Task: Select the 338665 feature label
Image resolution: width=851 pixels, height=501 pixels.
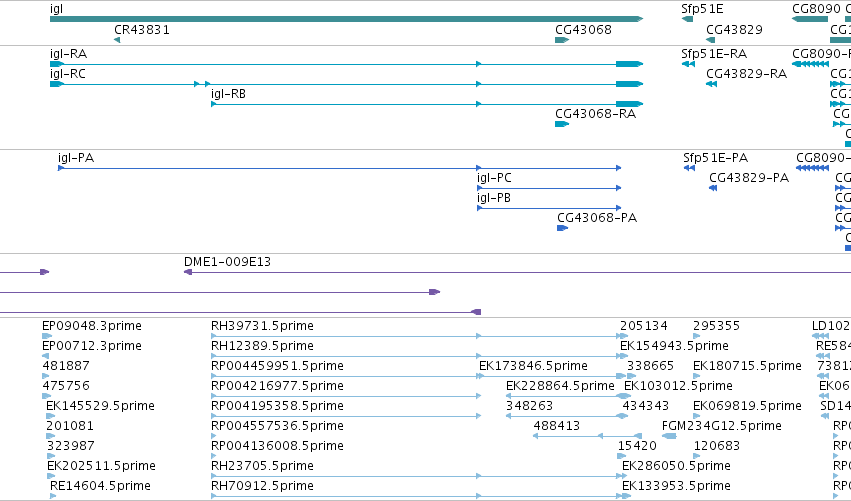Action: pos(650,366)
